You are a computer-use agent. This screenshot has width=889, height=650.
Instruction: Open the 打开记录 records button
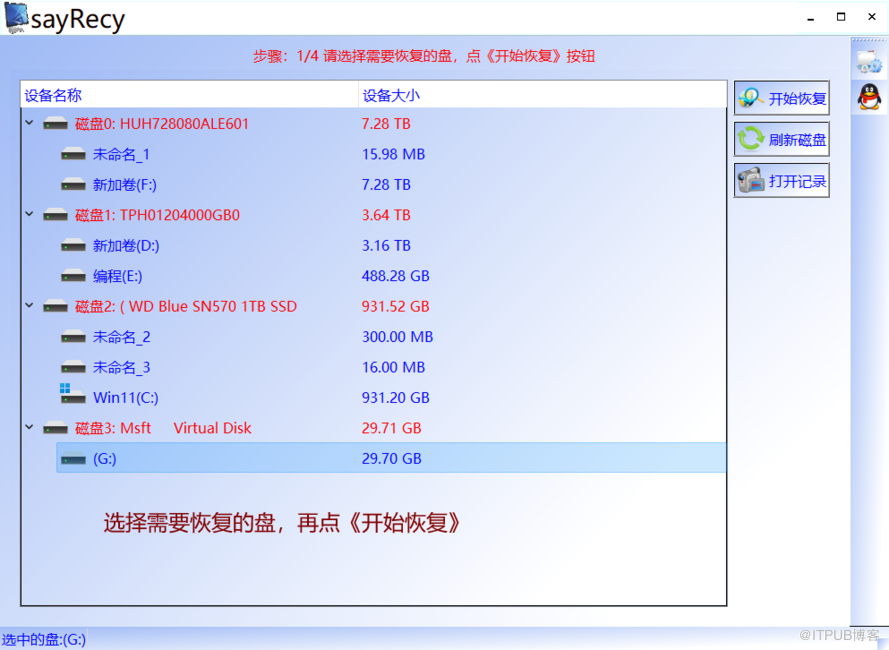781,181
